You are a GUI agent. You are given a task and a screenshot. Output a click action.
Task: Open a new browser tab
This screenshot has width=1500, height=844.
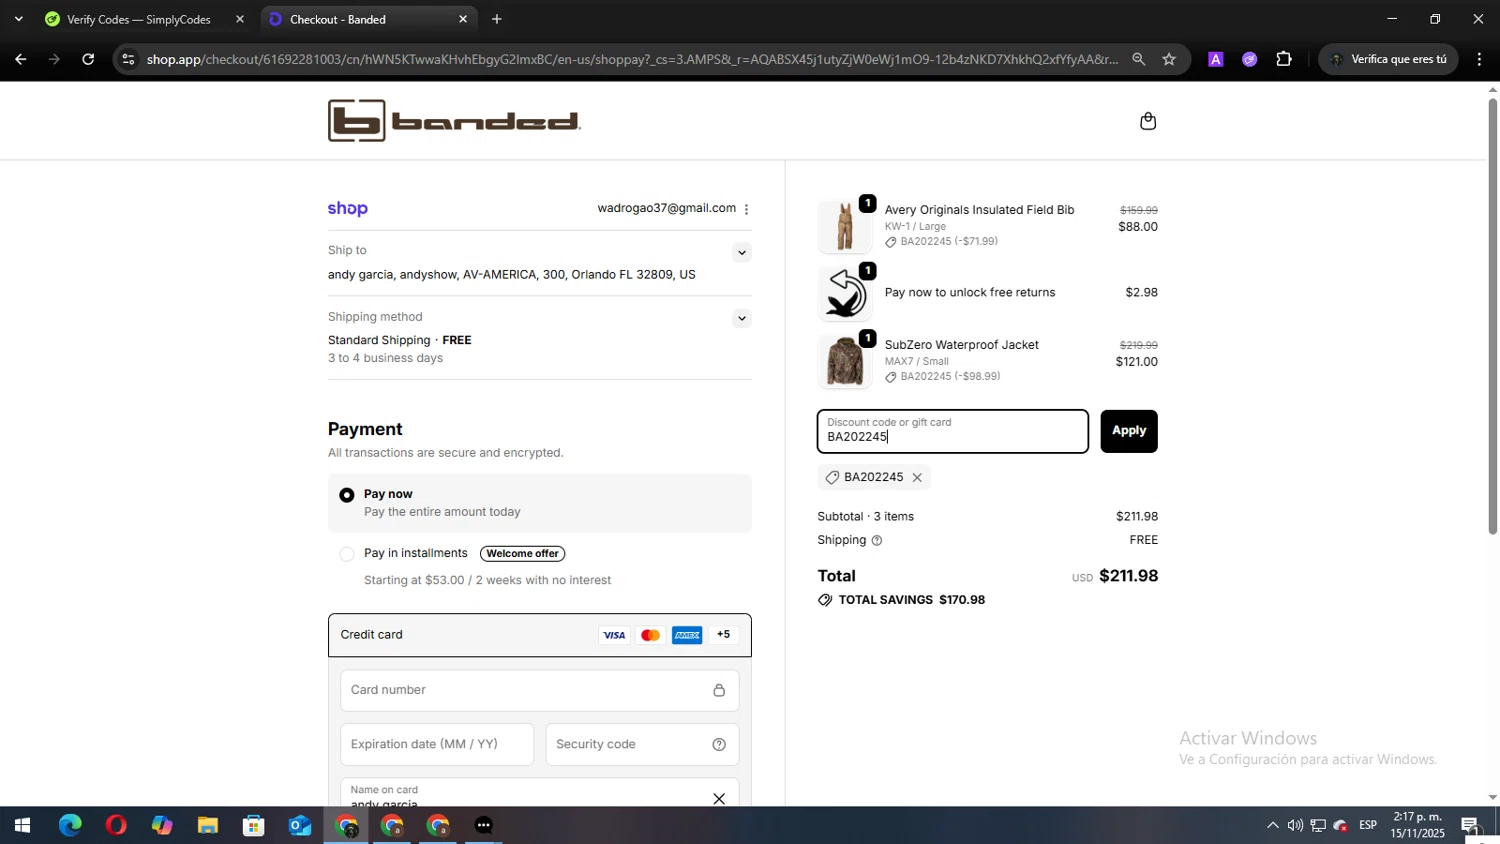[497, 19]
